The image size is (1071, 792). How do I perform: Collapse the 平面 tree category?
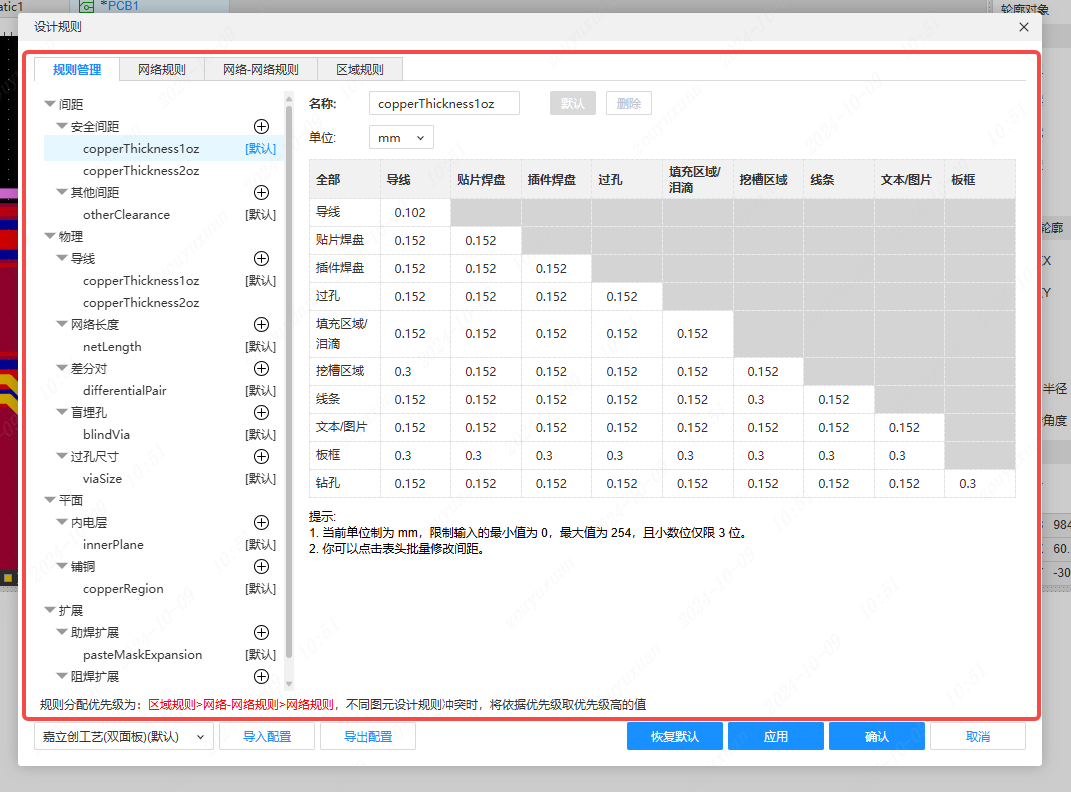pos(50,500)
